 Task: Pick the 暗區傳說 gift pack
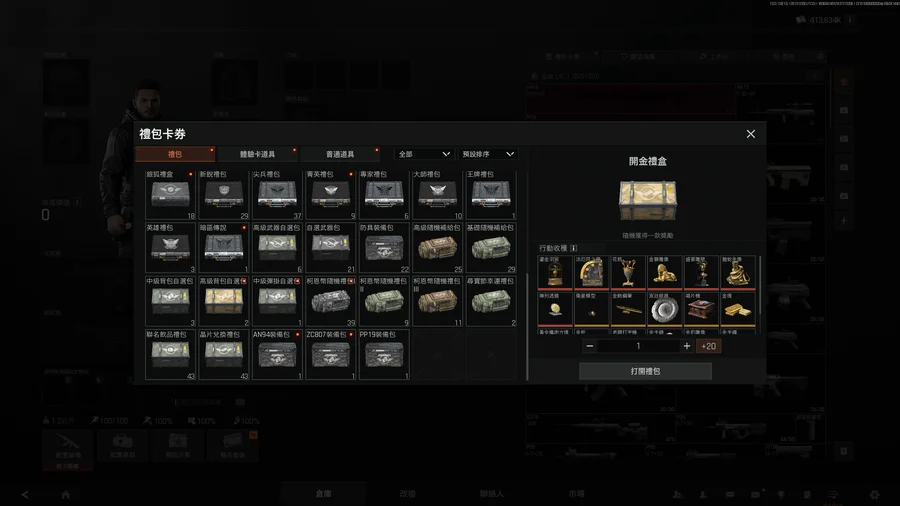click(224, 248)
